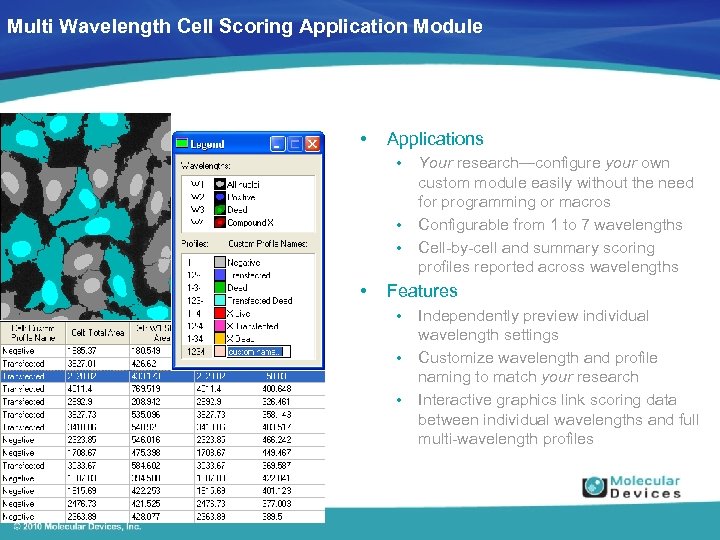Click Negative in the 1585.37 row
The width and height of the screenshot is (720, 540).
point(18,351)
